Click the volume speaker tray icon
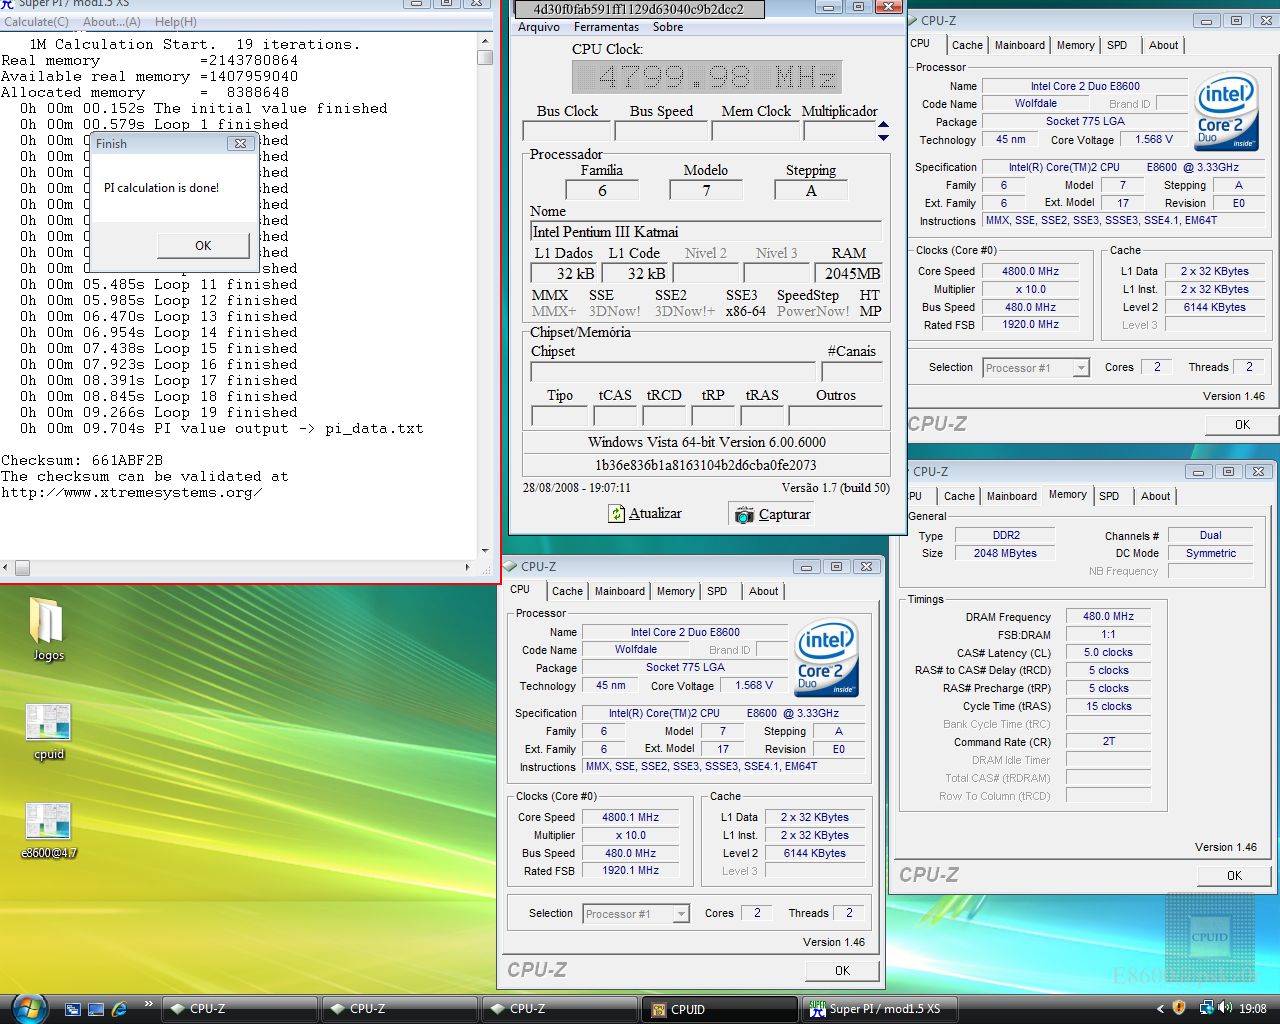 1225,1008
